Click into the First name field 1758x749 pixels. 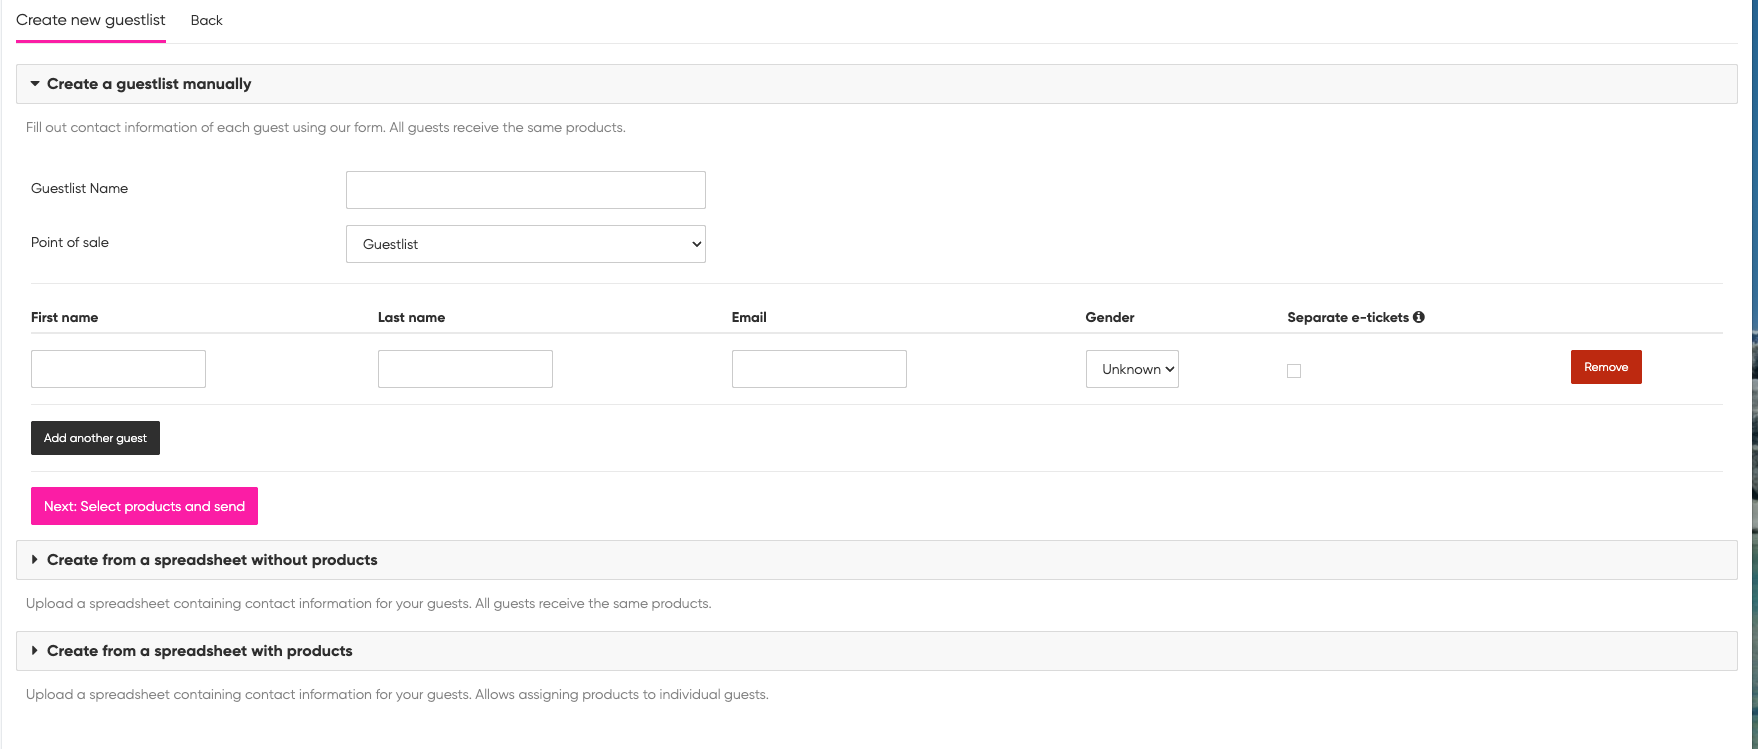[x=118, y=369]
